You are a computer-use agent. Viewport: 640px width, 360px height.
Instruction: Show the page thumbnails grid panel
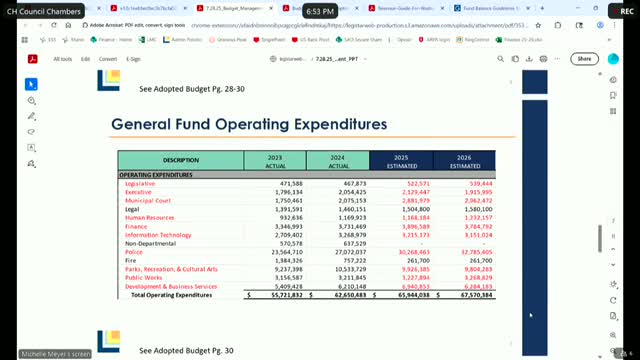[613, 111]
